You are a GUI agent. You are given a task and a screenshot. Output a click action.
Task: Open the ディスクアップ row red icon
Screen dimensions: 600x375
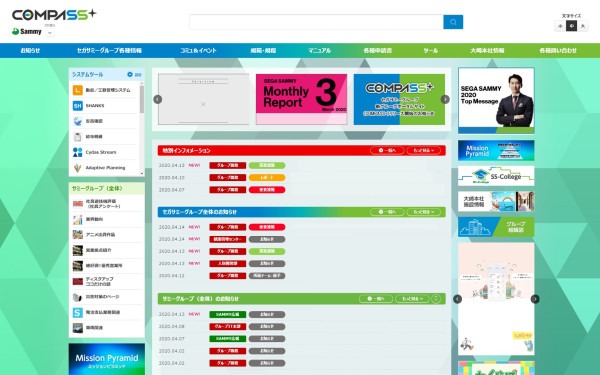(78, 281)
